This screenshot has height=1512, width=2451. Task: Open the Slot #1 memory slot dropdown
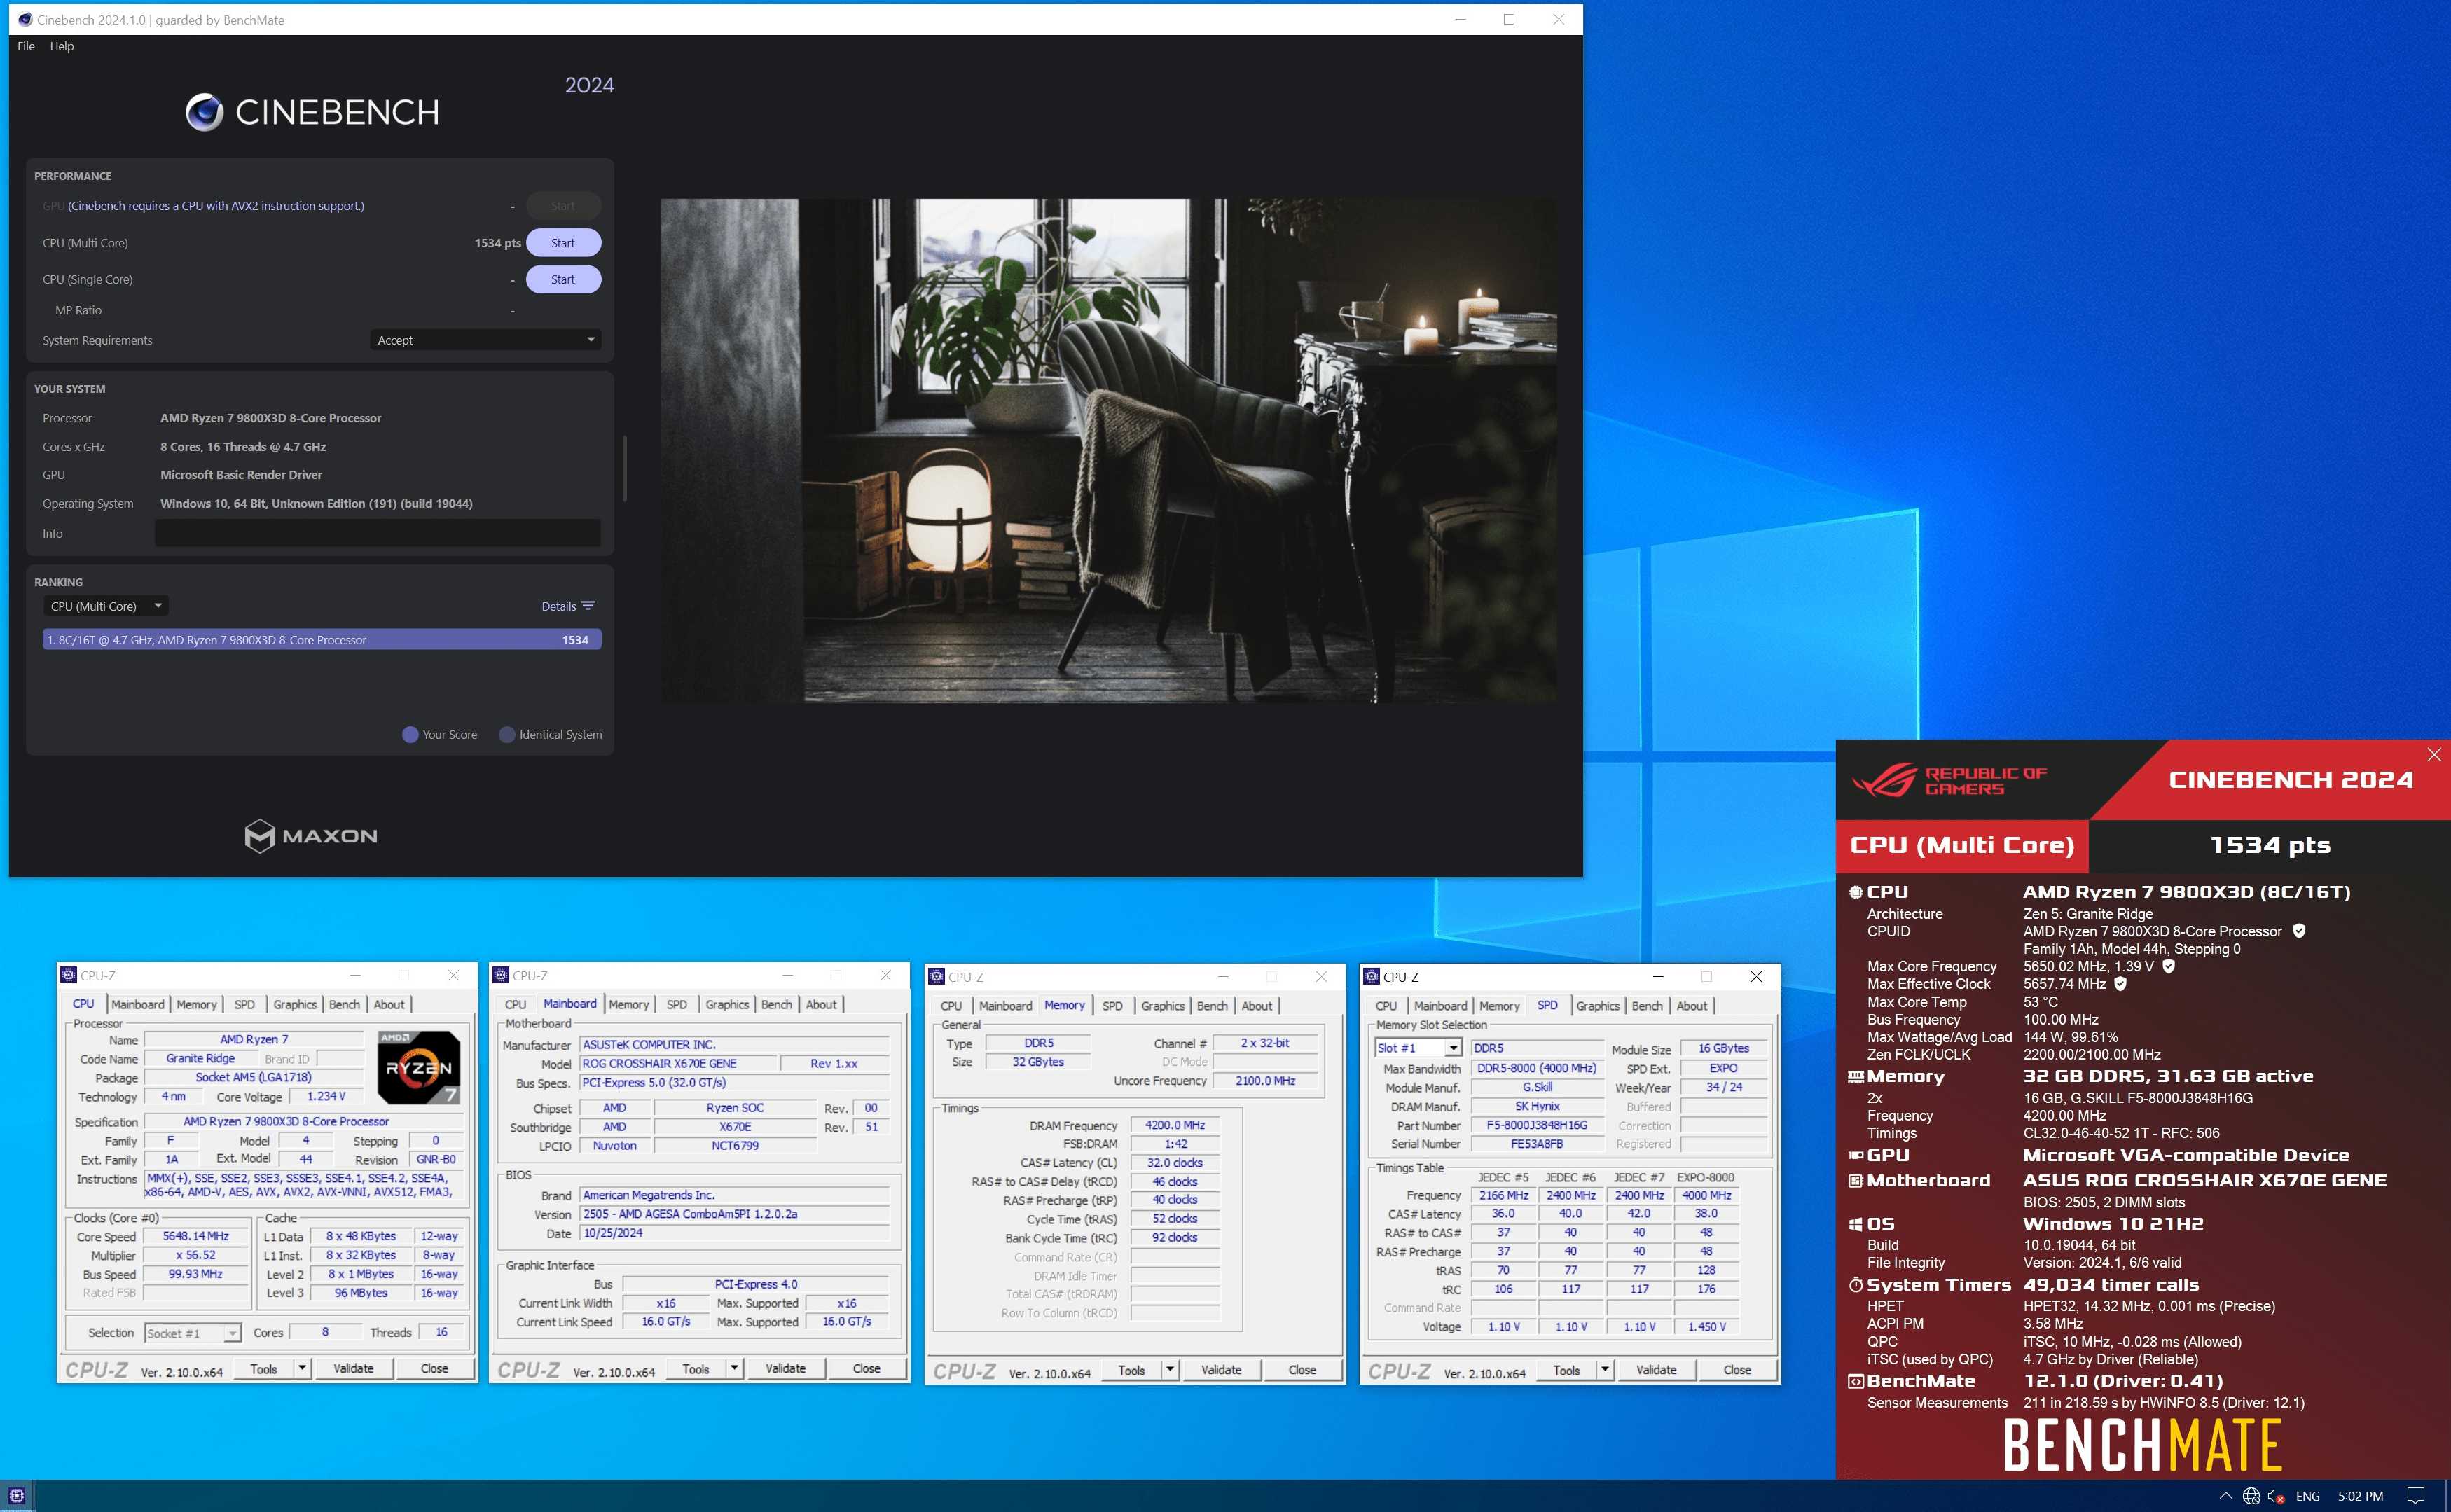coord(1418,1048)
